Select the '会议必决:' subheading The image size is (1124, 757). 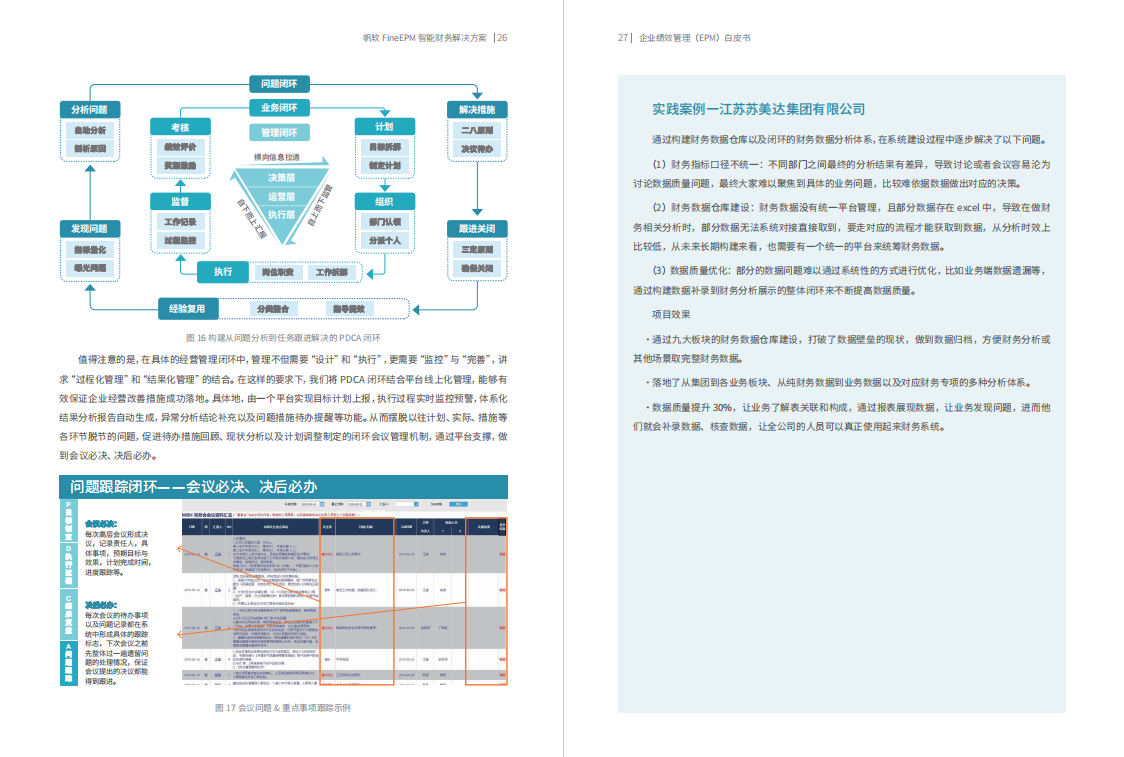coord(100,524)
